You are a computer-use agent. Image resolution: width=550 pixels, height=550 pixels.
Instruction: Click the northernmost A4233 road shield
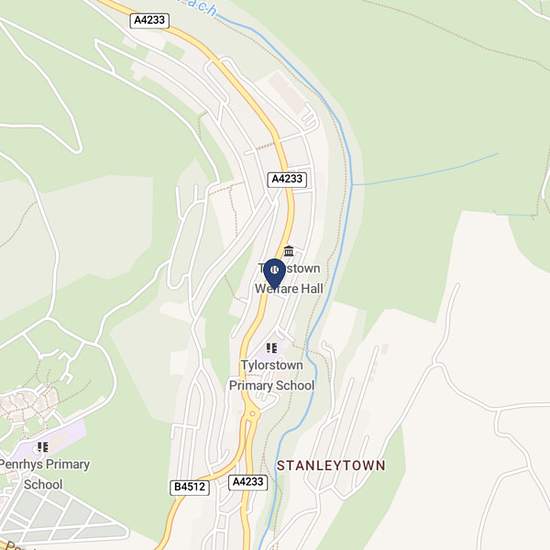pos(150,20)
